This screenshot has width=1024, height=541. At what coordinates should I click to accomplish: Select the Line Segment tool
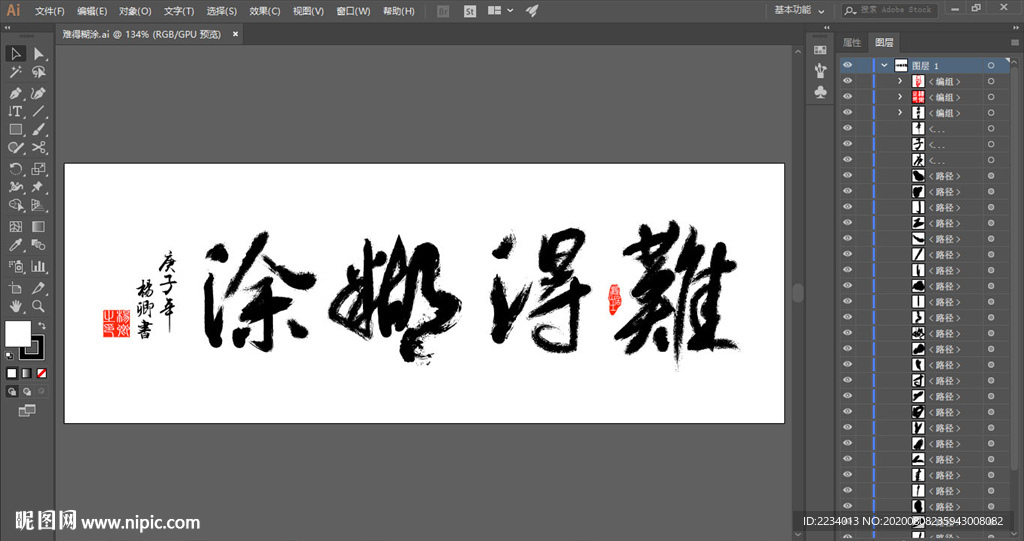39,111
